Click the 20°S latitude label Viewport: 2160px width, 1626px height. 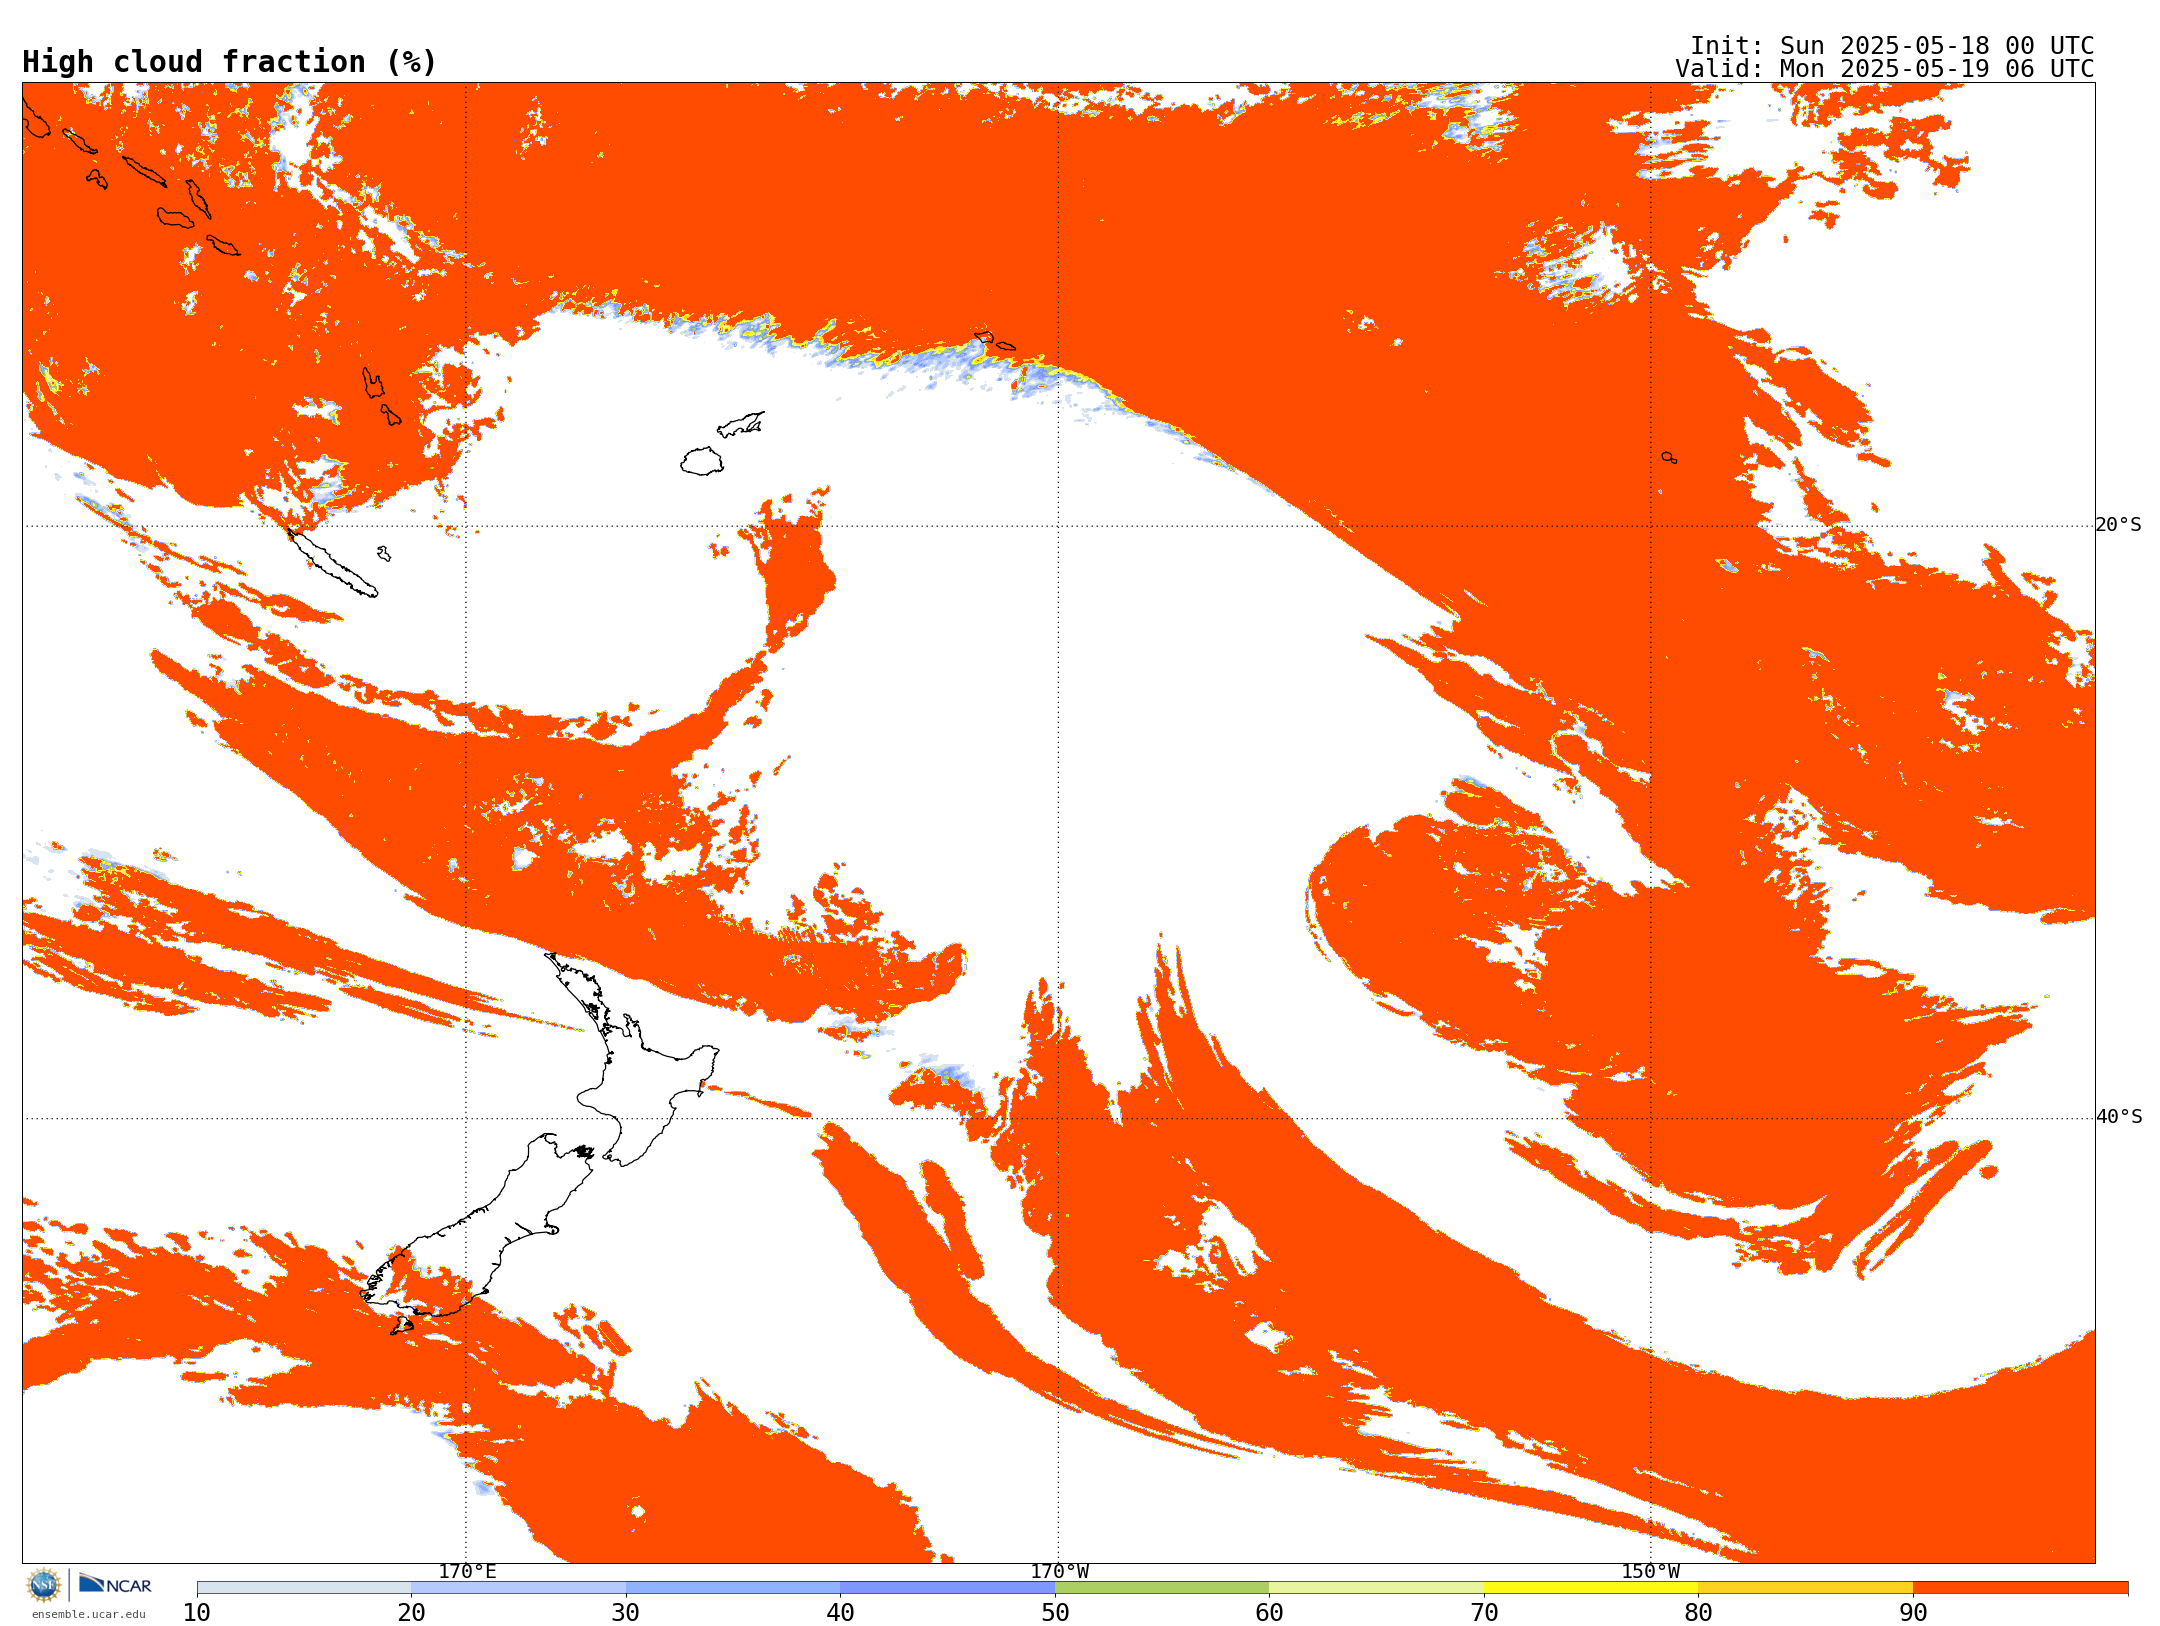2118,525
